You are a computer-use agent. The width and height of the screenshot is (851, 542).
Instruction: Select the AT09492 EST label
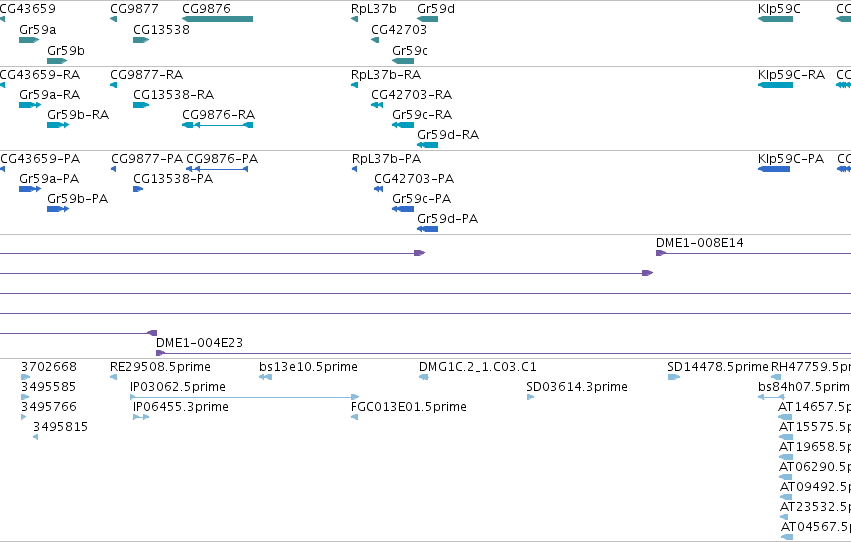click(x=815, y=487)
